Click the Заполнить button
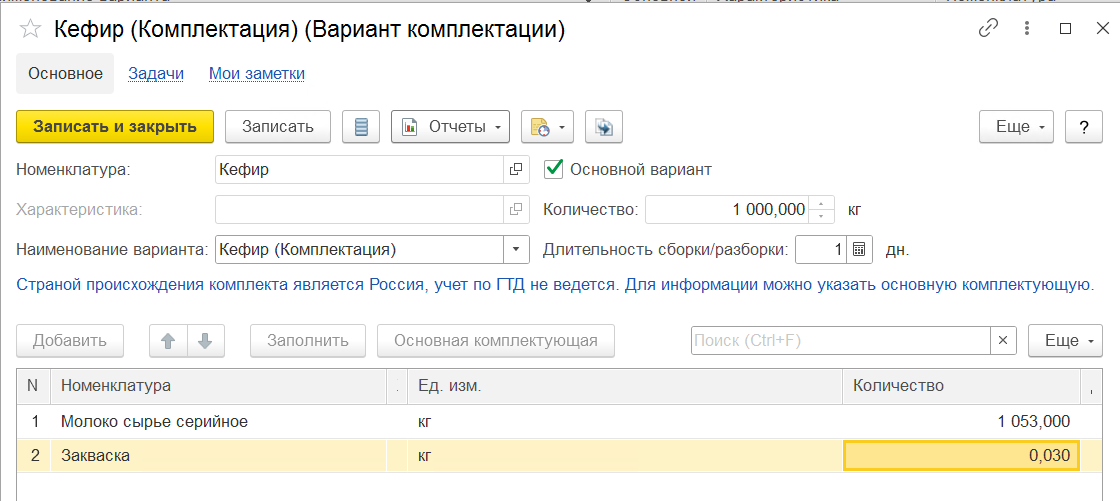Image resolution: width=1120 pixels, height=501 pixels. (308, 340)
